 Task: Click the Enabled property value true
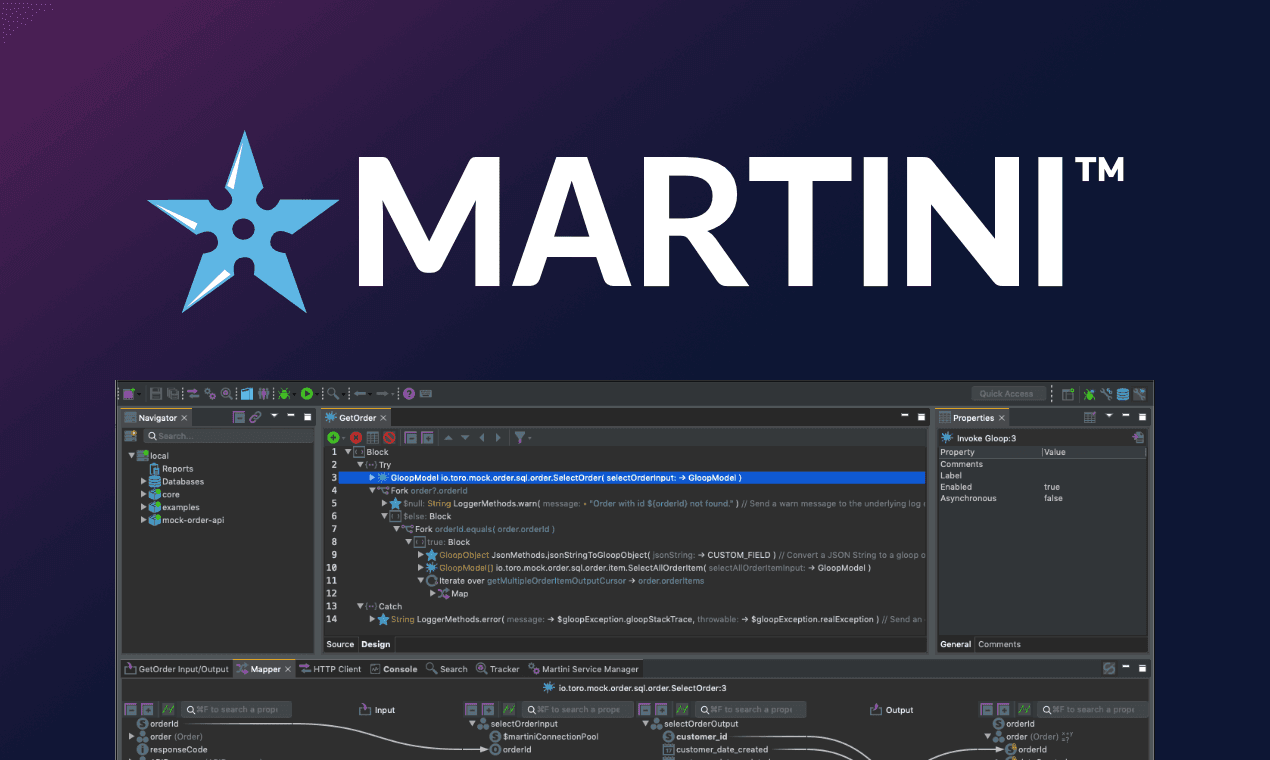(1052, 487)
